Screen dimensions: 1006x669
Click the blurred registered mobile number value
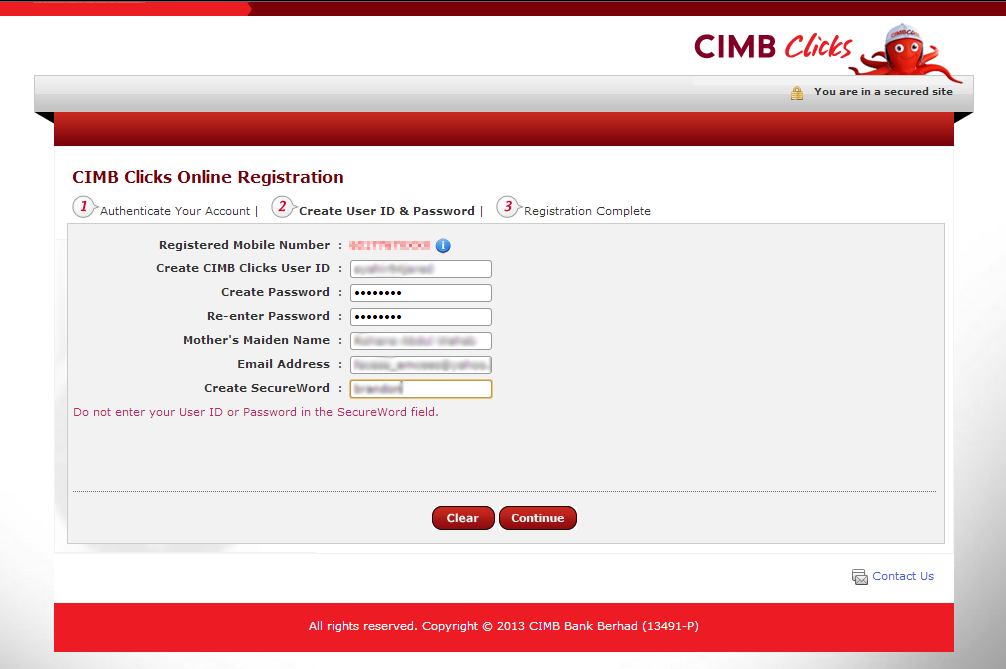[389, 246]
